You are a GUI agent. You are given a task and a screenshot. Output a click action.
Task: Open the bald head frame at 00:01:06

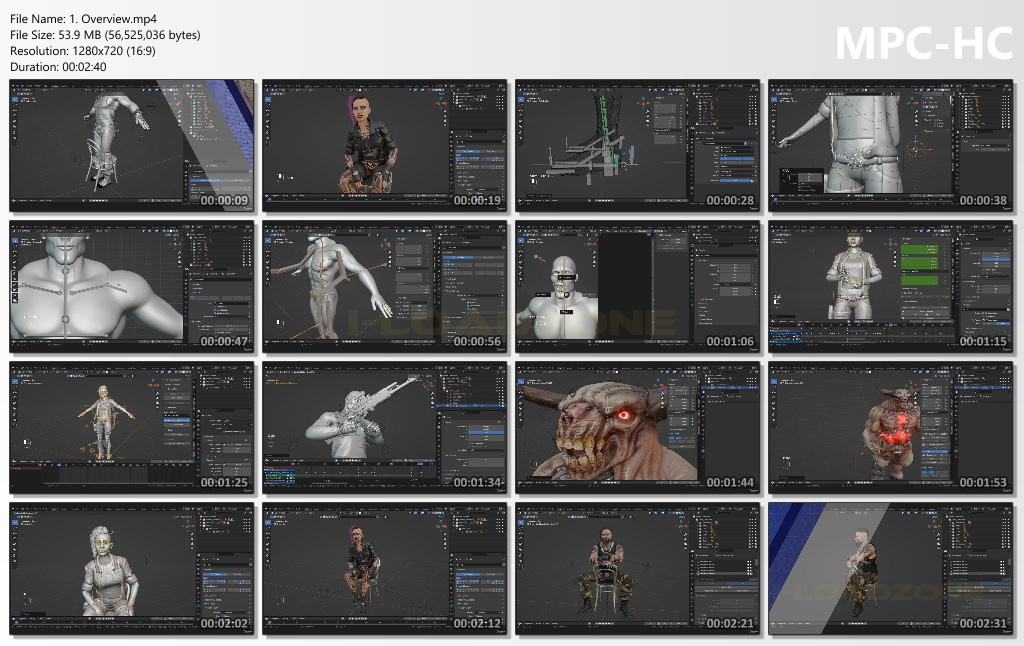pyautogui.click(x=637, y=287)
